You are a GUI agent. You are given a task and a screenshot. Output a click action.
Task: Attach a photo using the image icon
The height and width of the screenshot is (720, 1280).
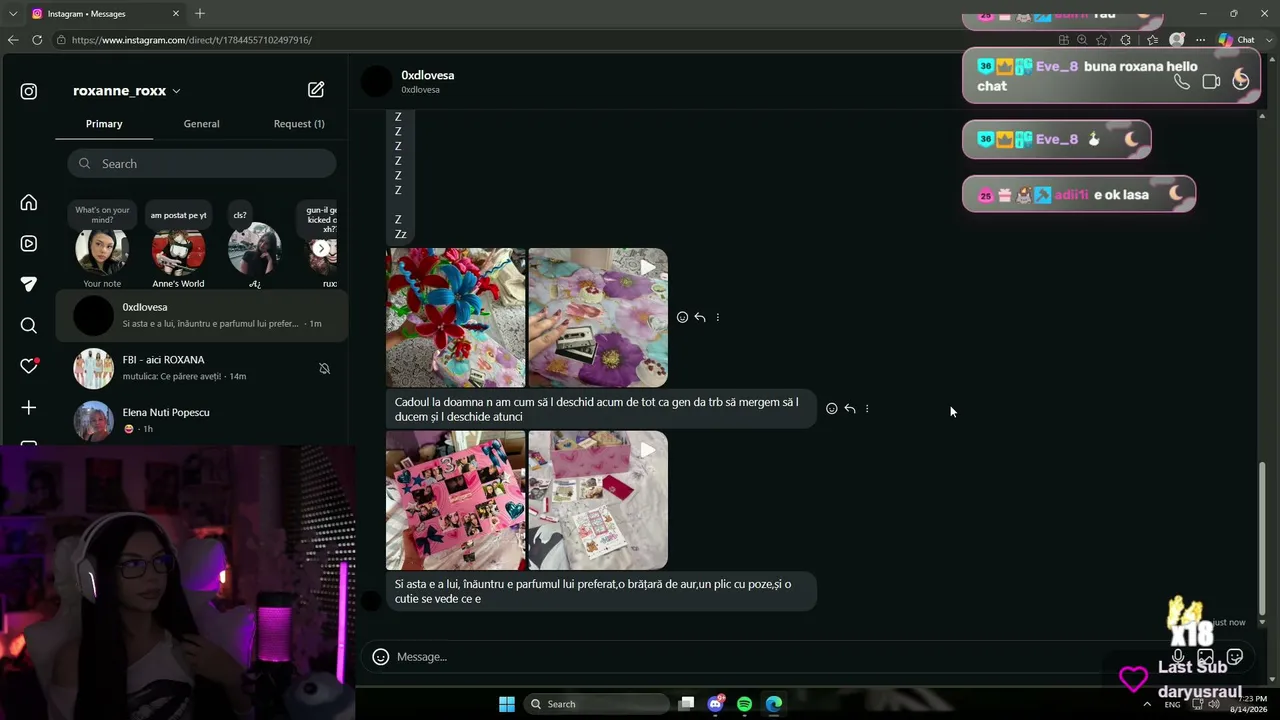click(1206, 657)
